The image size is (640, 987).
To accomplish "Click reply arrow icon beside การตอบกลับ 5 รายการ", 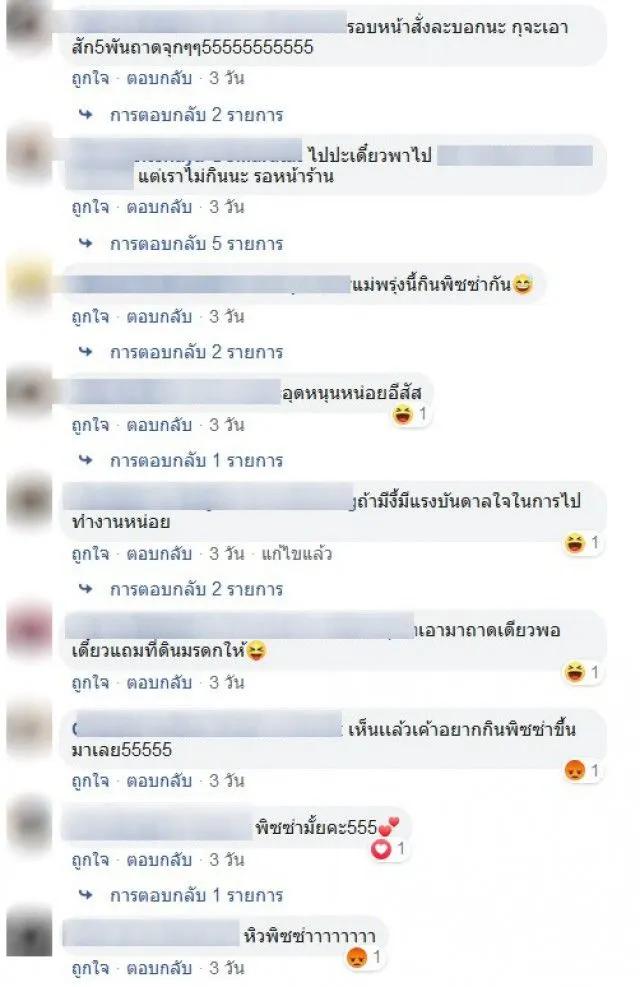I will (86, 243).
